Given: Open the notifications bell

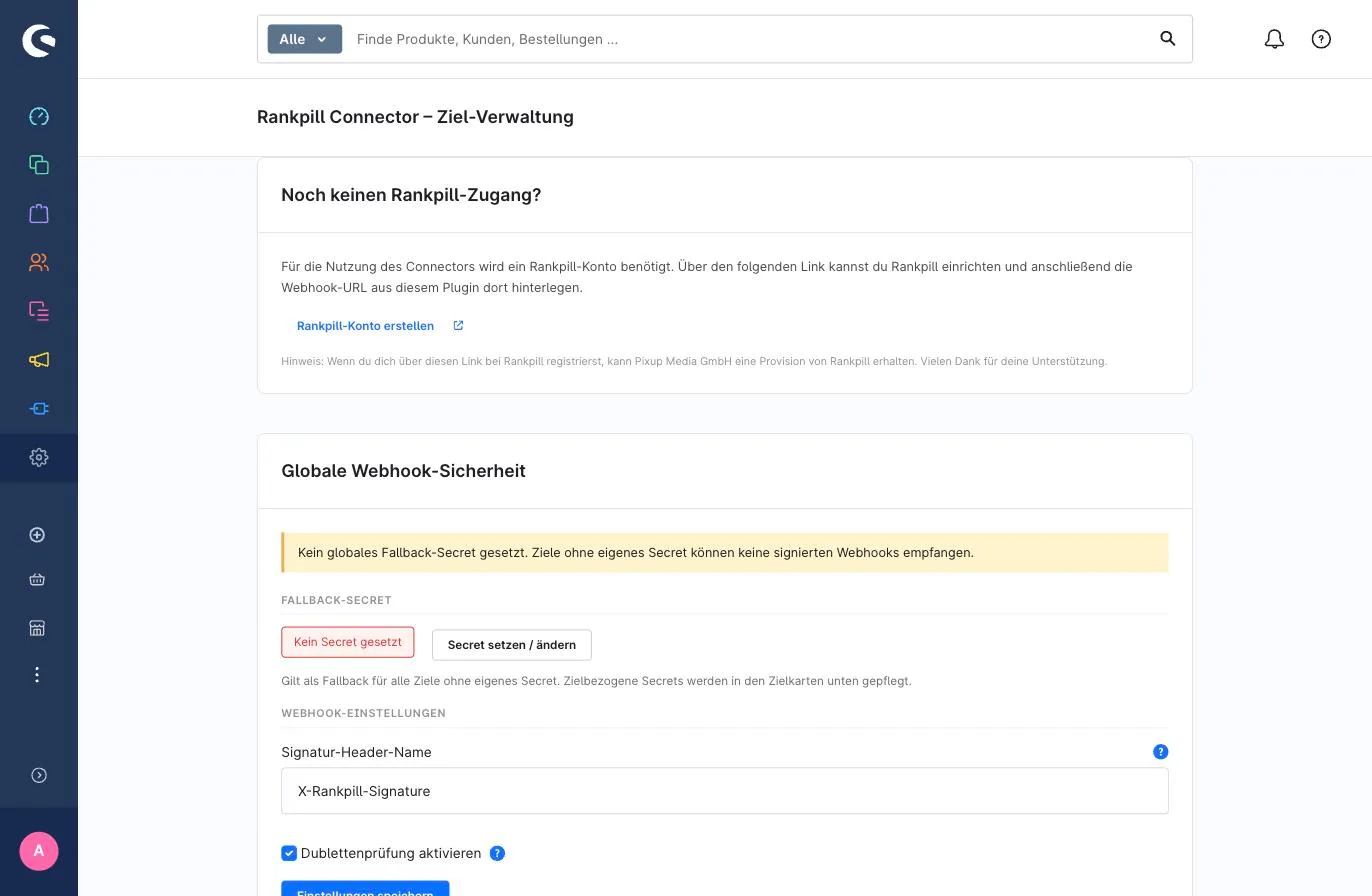Looking at the screenshot, I should 1274,39.
